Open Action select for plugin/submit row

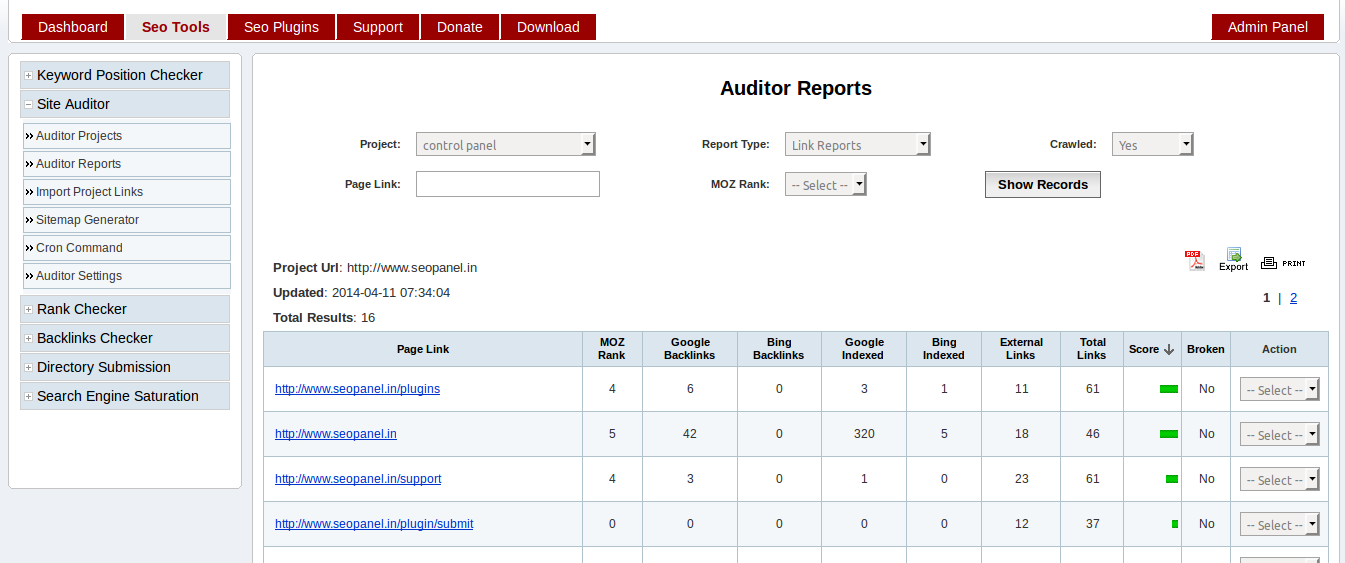tap(1280, 525)
